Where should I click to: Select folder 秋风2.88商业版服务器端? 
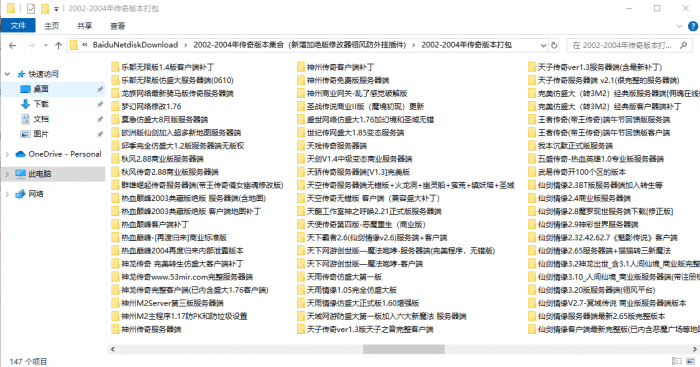pyautogui.click(x=158, y=159)
